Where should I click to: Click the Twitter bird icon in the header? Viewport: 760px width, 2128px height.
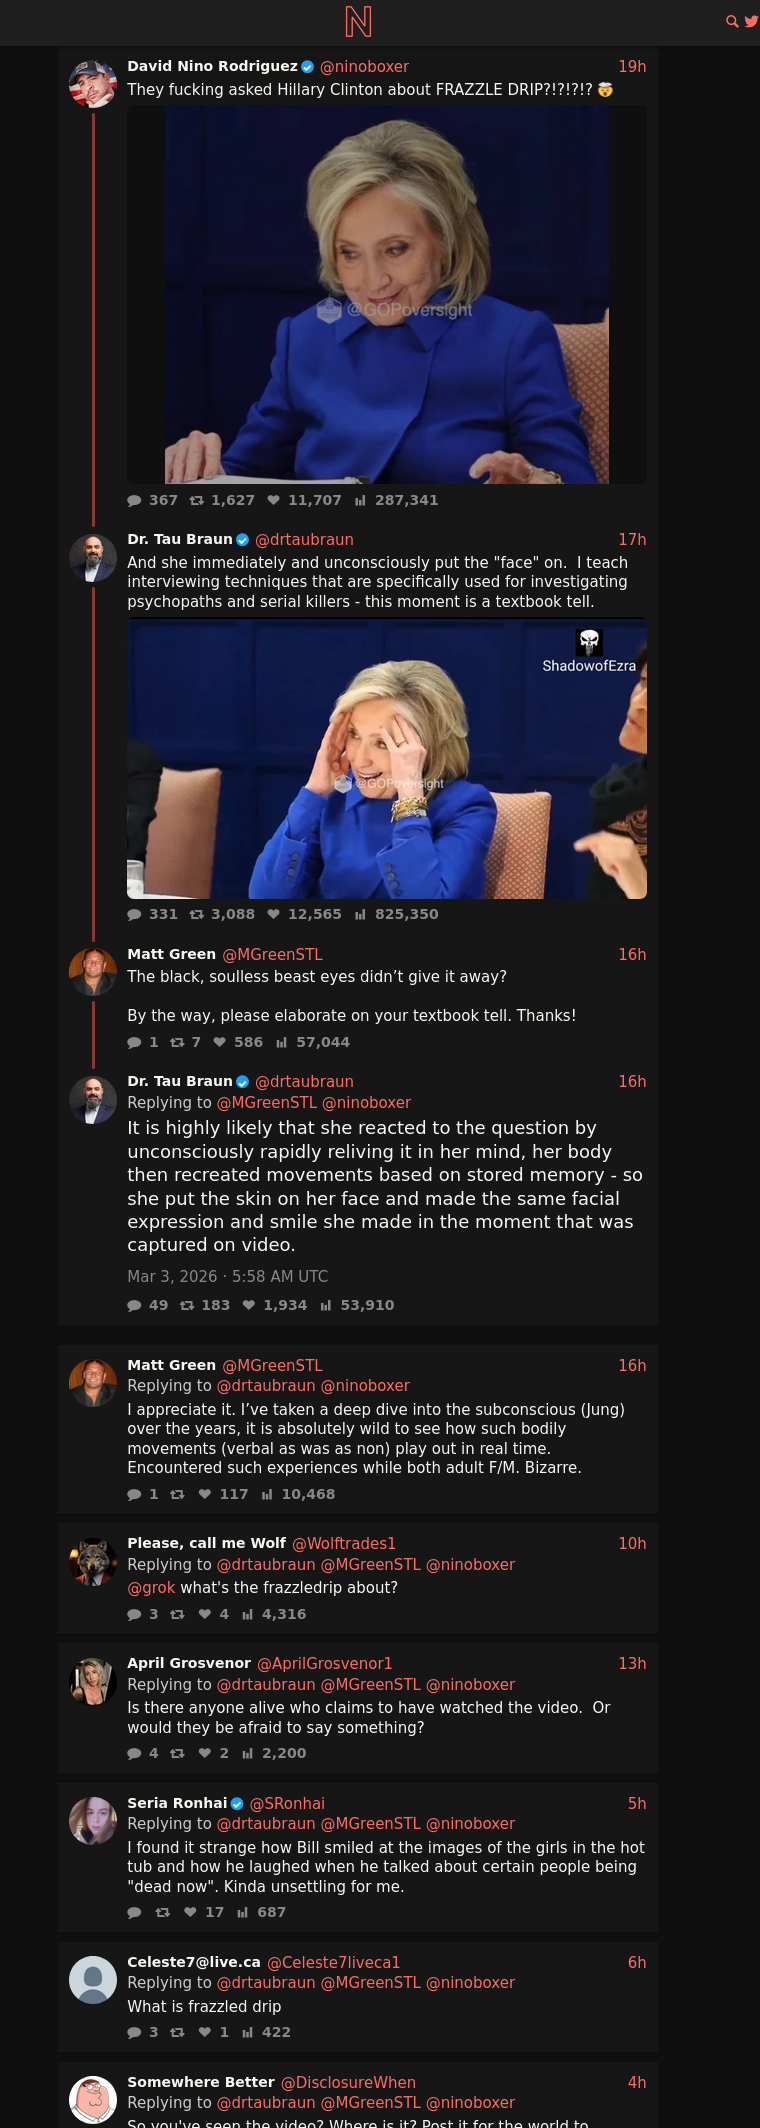tap(751, 21)
